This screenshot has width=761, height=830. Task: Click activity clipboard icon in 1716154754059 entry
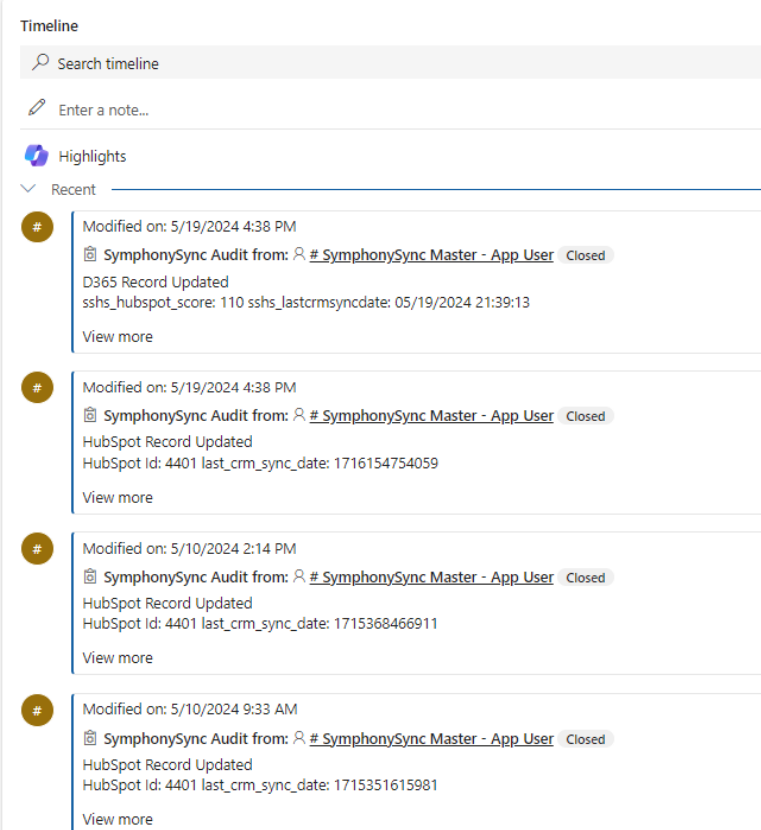[x=90, y=415]
